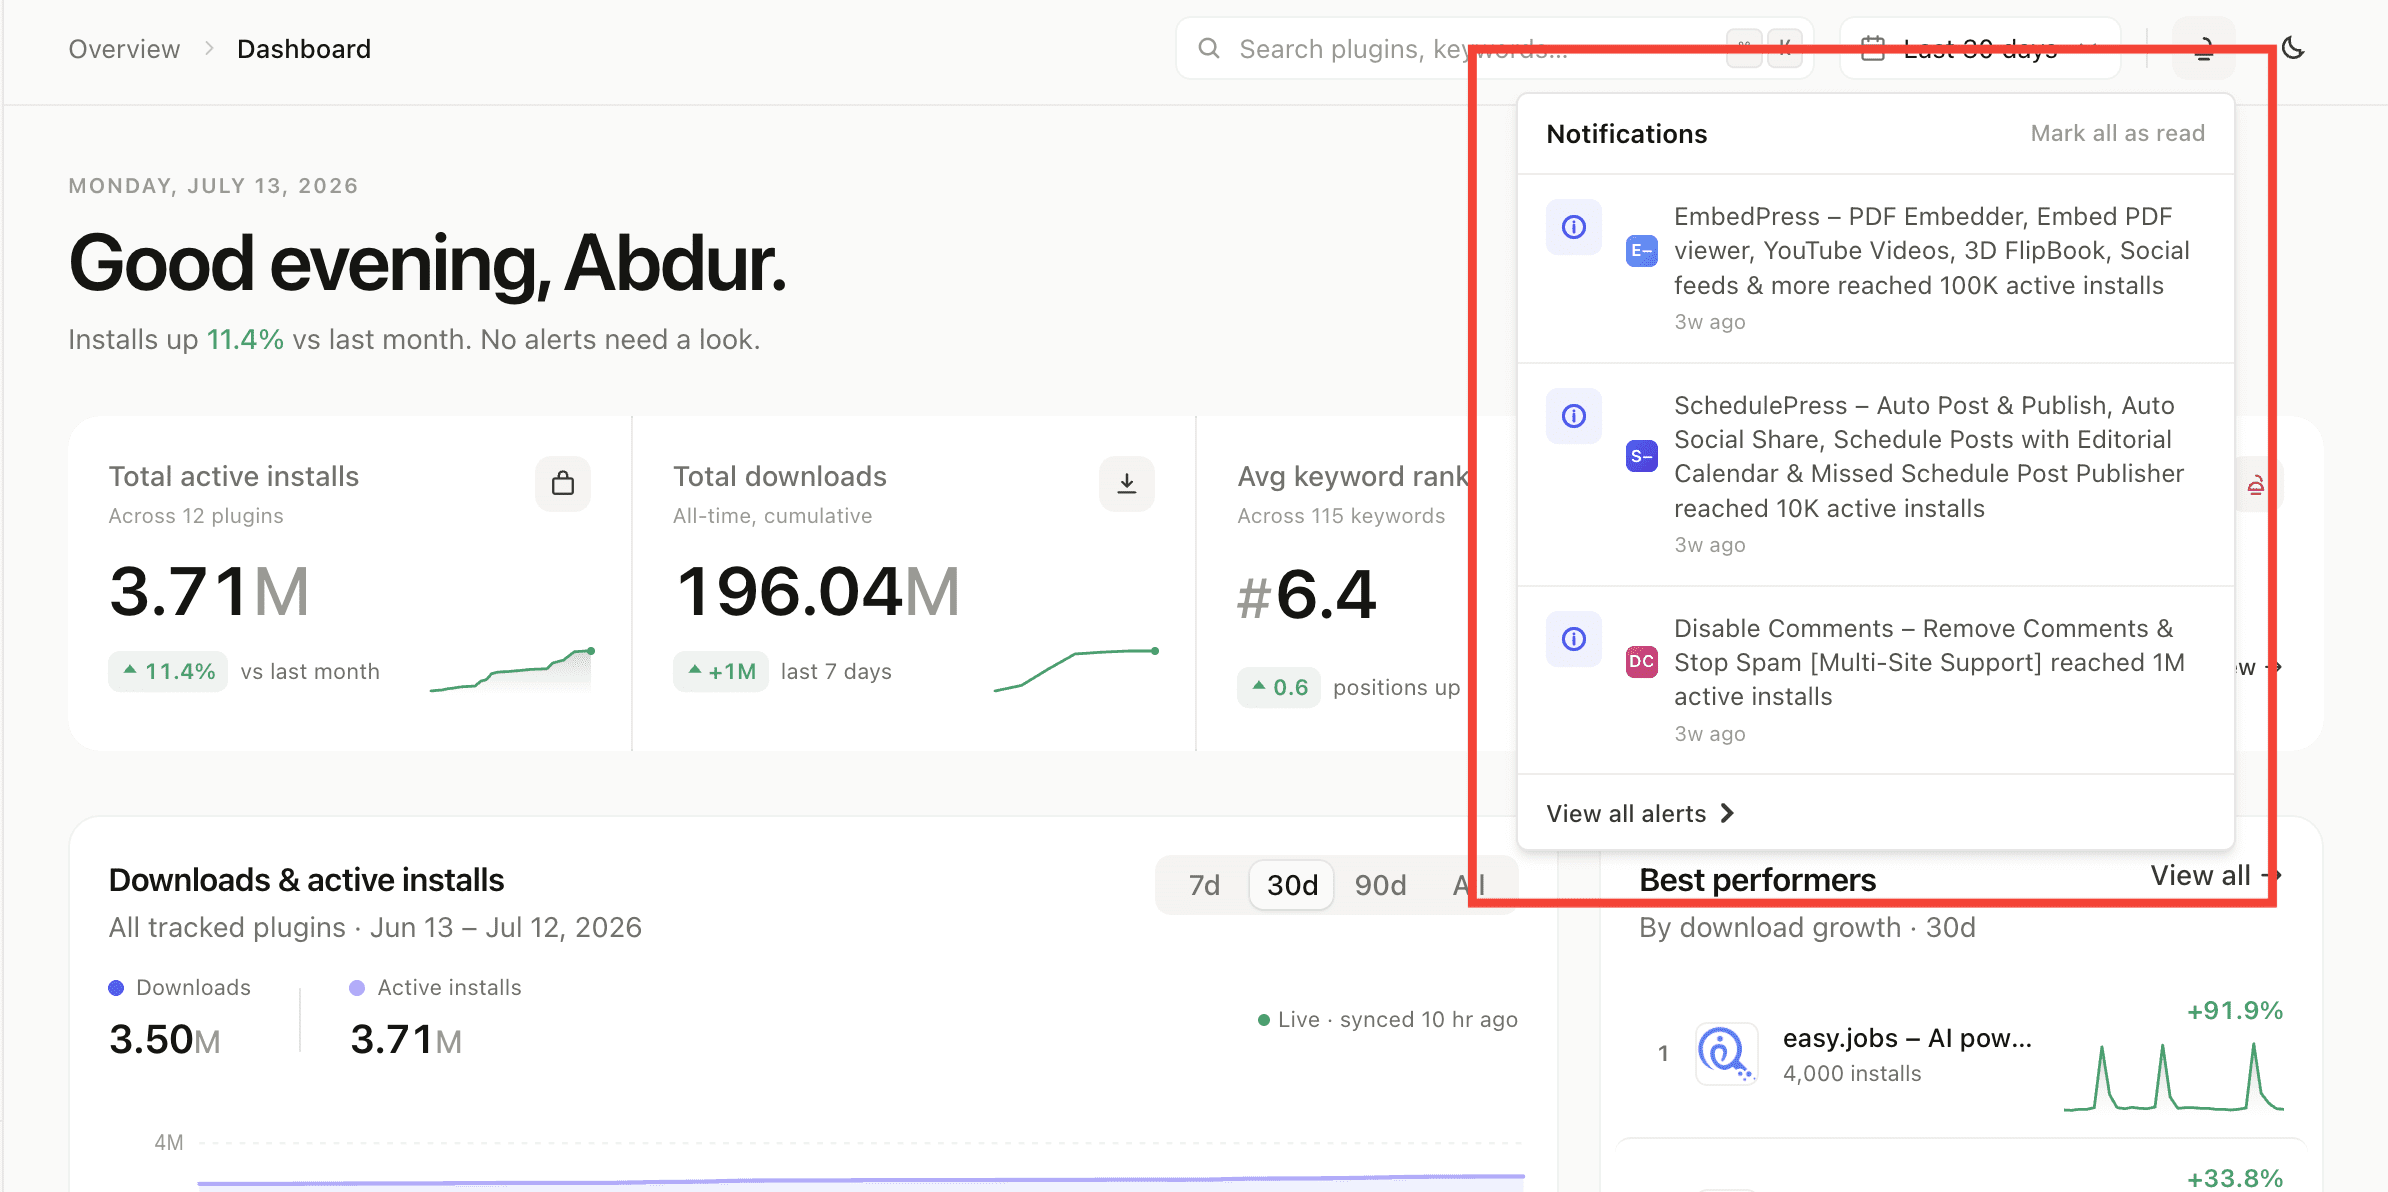Click the green 11.4% in the greeting subtitle

(245, 340)
